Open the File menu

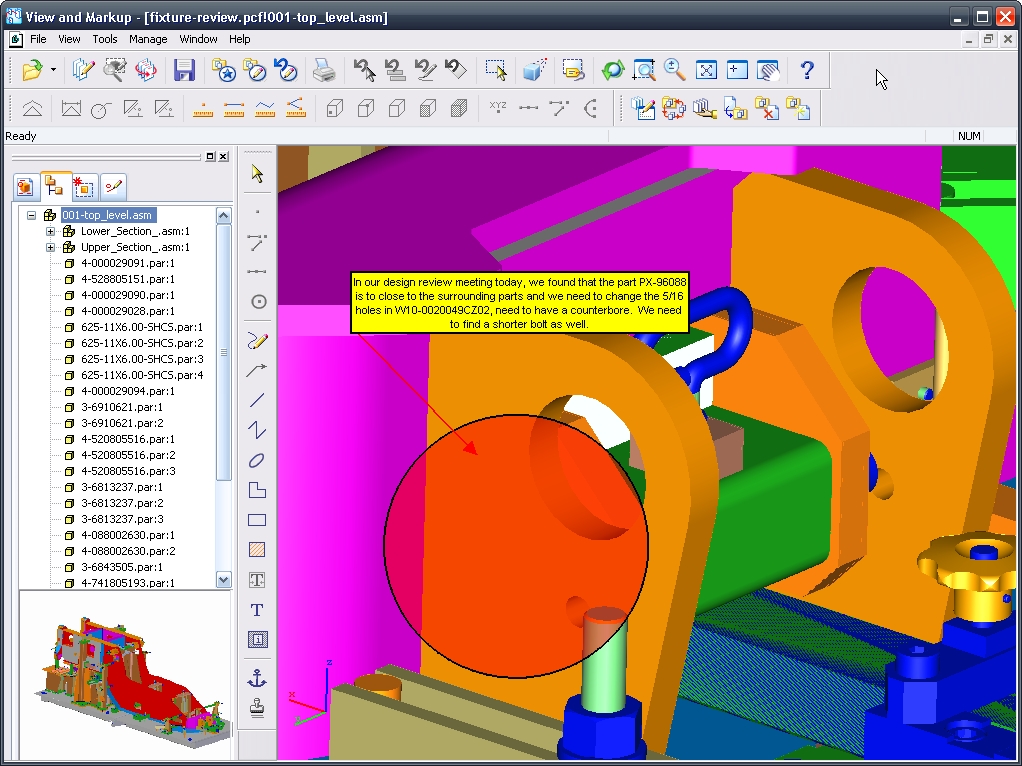[x=38, y=39]
